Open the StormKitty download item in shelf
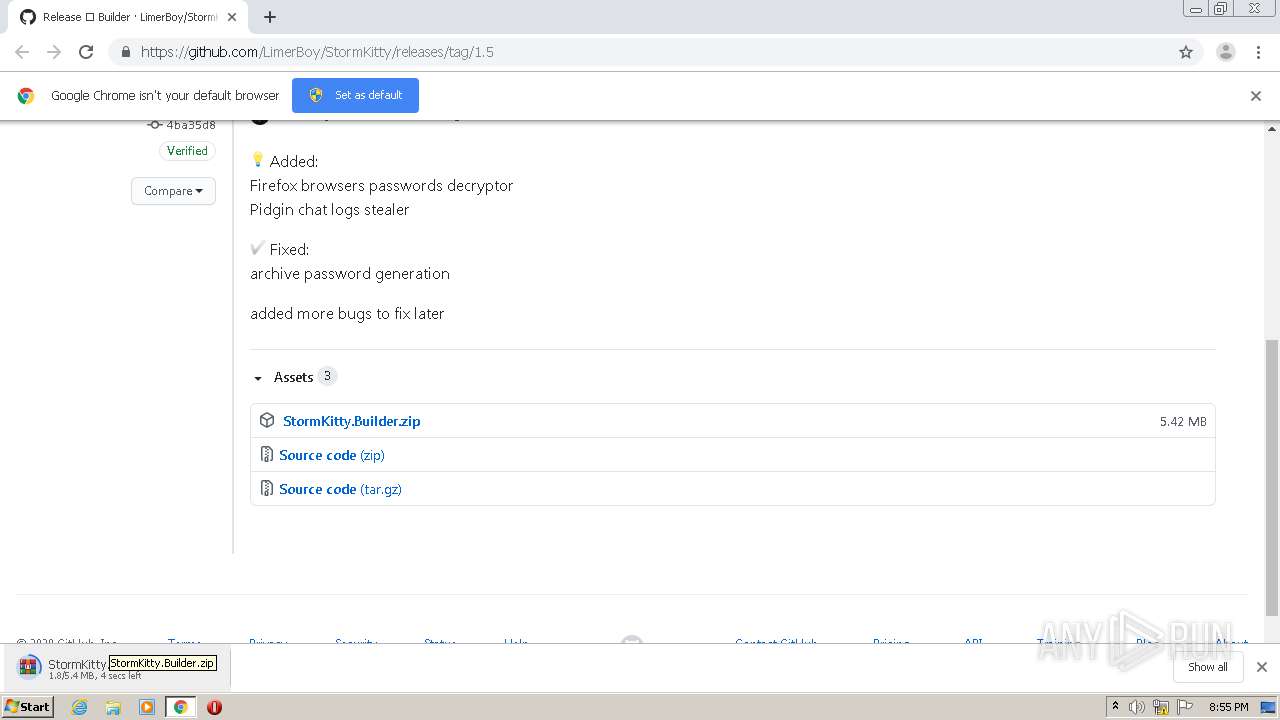This screenshot has width=1280, height=720. point(115,667)
